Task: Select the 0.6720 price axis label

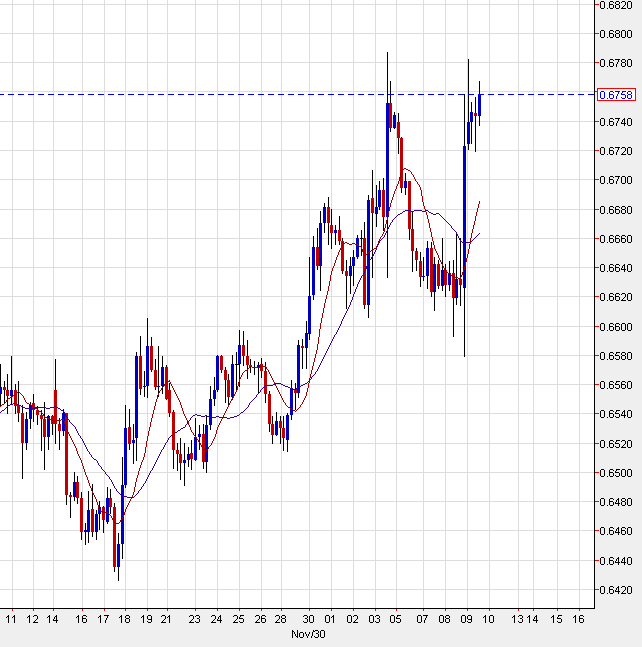Action: coord(616,151)
